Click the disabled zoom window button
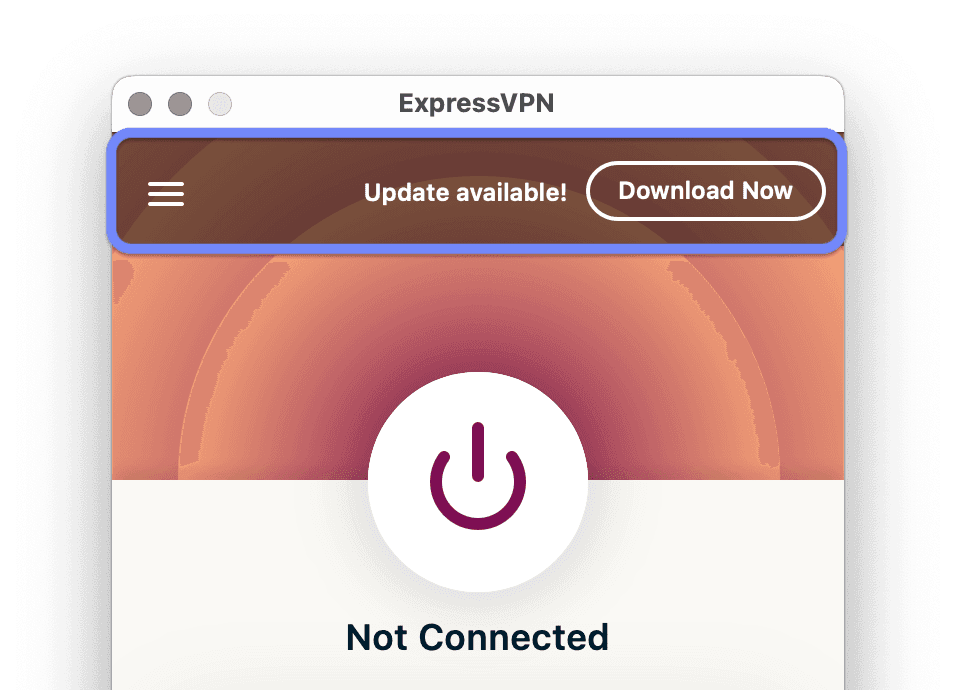This screenshot has height=690, width=956. tap(220, 104)
